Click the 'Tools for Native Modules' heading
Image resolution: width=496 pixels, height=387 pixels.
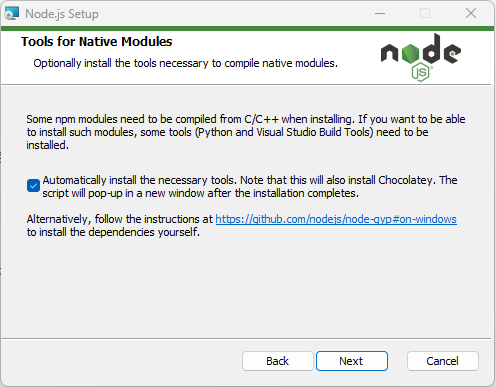coord(97,42)
